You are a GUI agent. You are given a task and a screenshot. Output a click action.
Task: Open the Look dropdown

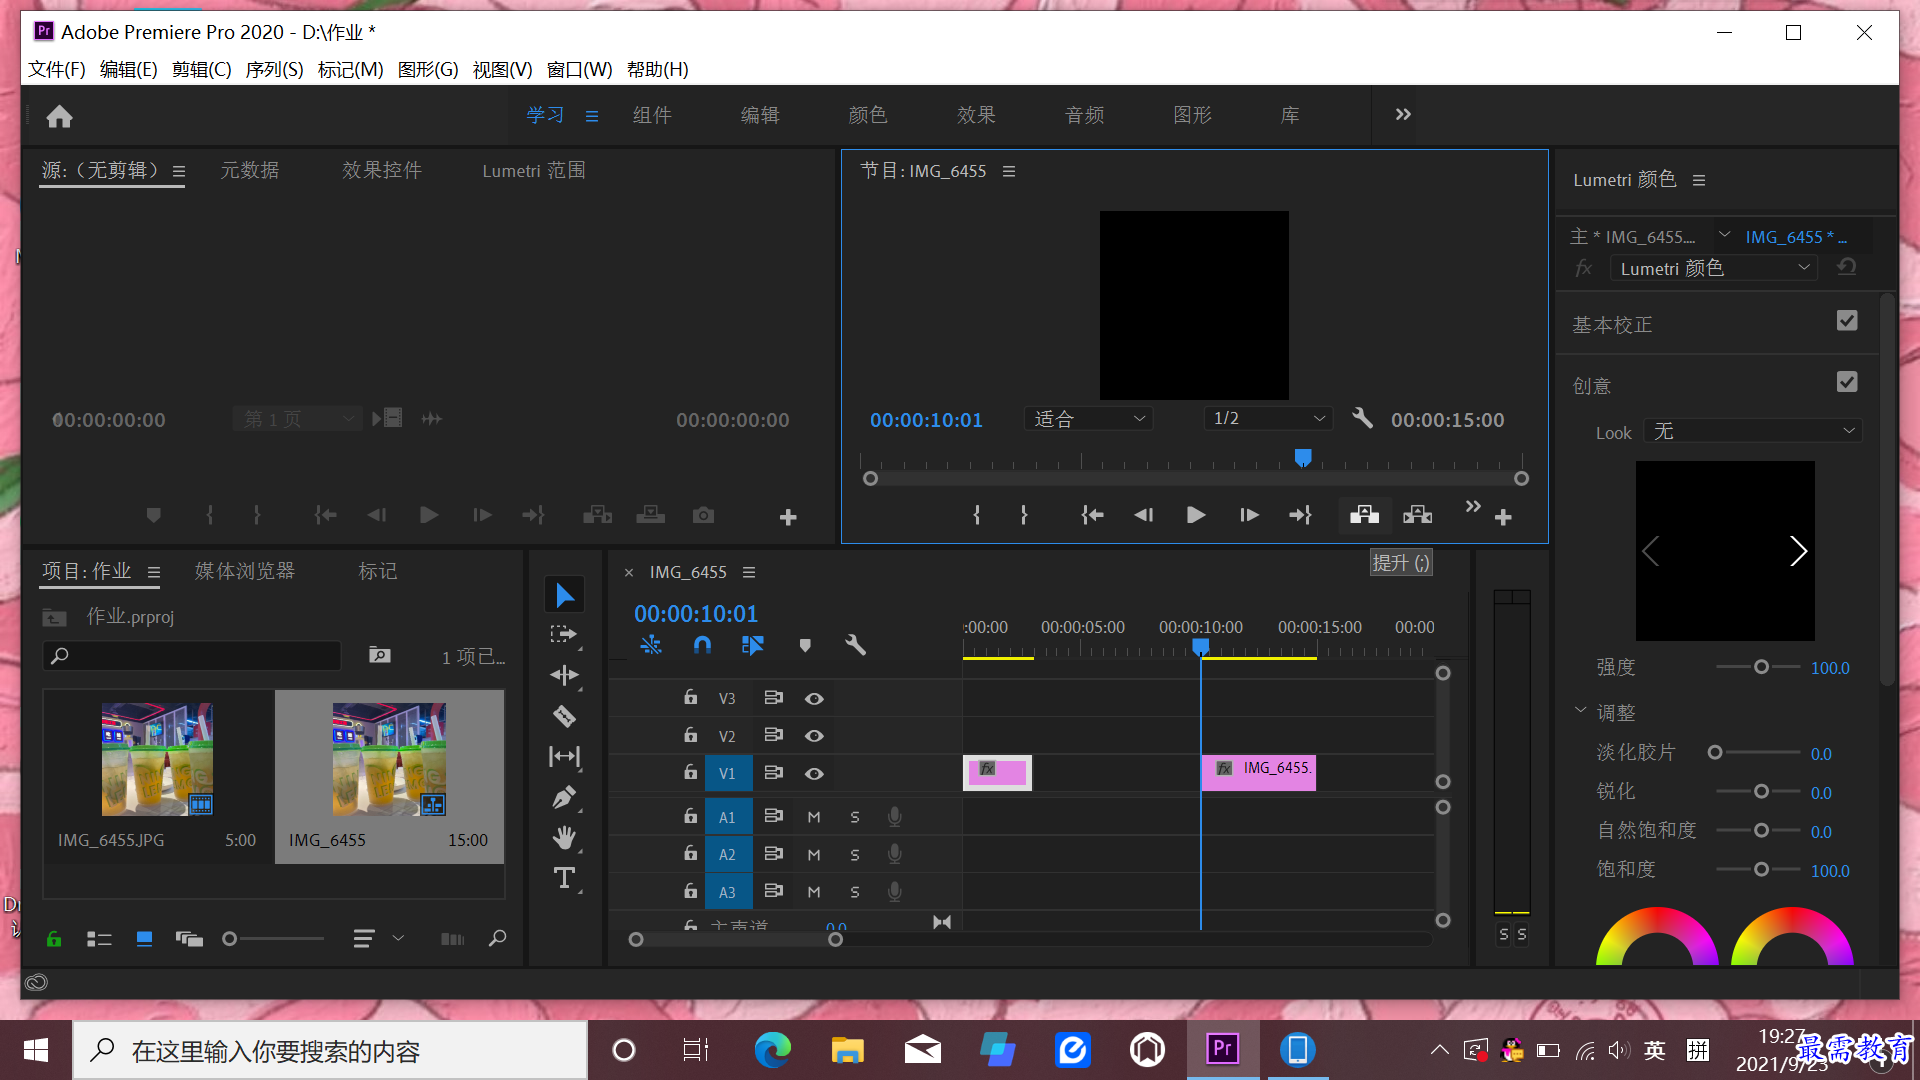point(1754,431)
